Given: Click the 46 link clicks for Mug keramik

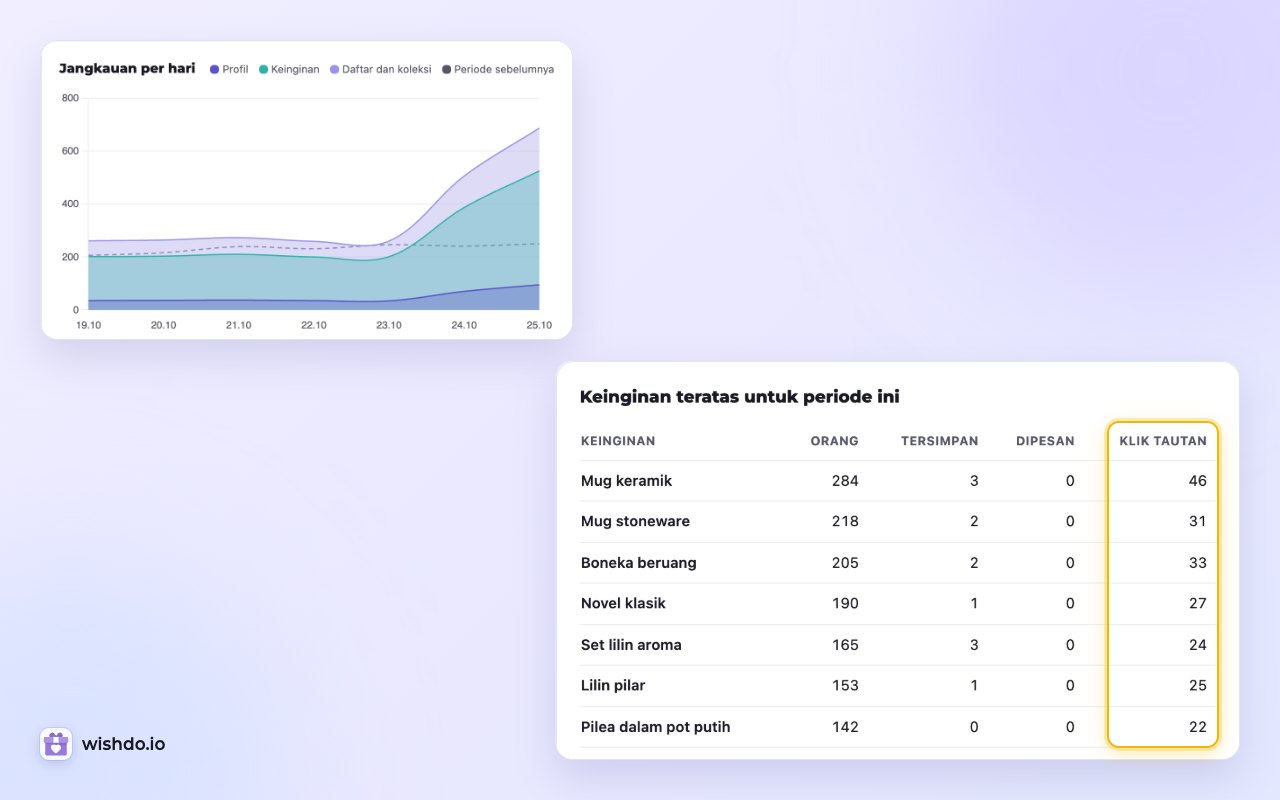Looking at the screenshot, I should click(1198, 481).
